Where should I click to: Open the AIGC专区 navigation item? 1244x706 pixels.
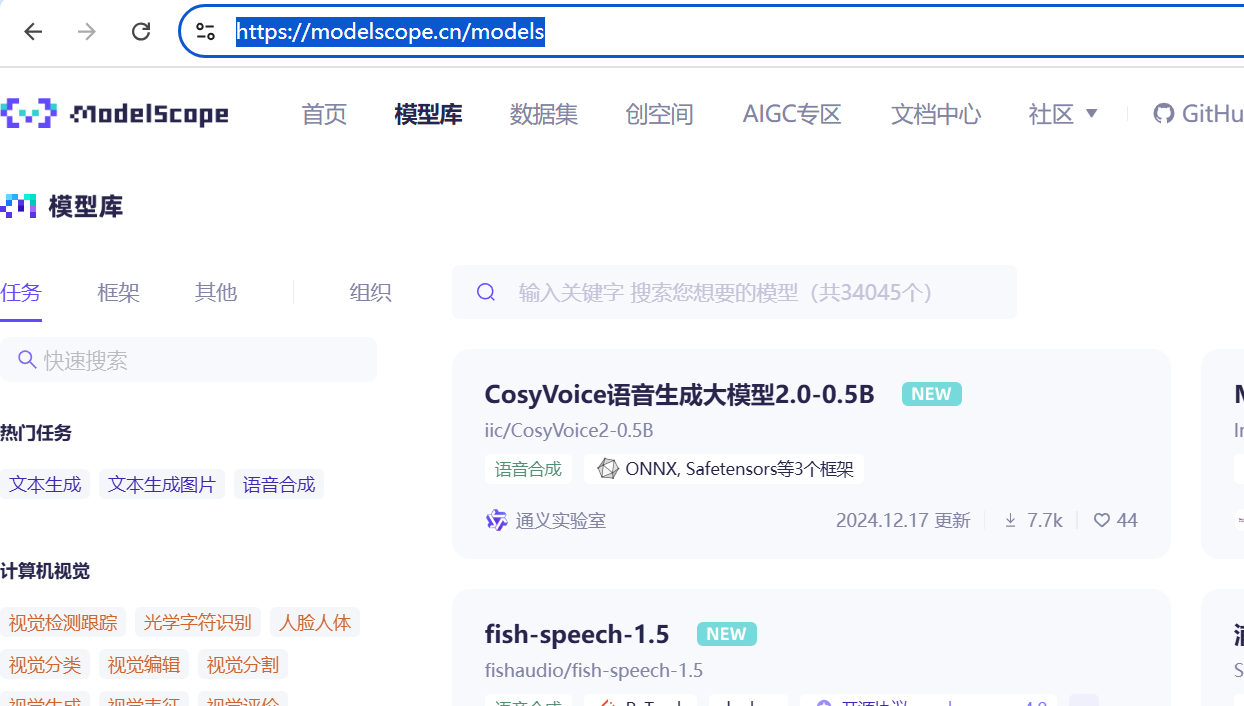[x=792, y=114]
